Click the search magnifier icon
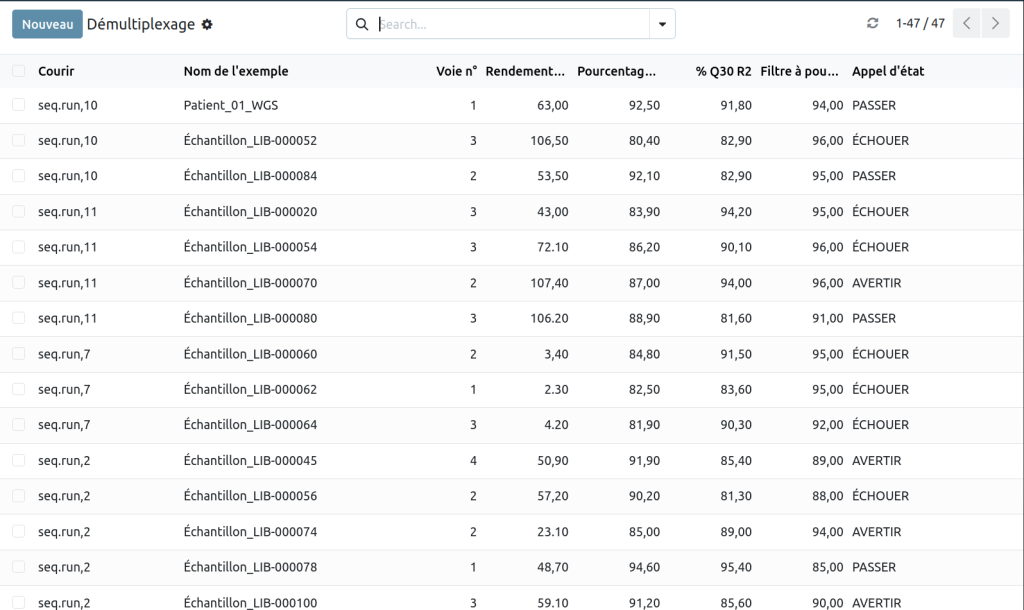The width and height of the screenshot is (1024, 610). [362, 24]
